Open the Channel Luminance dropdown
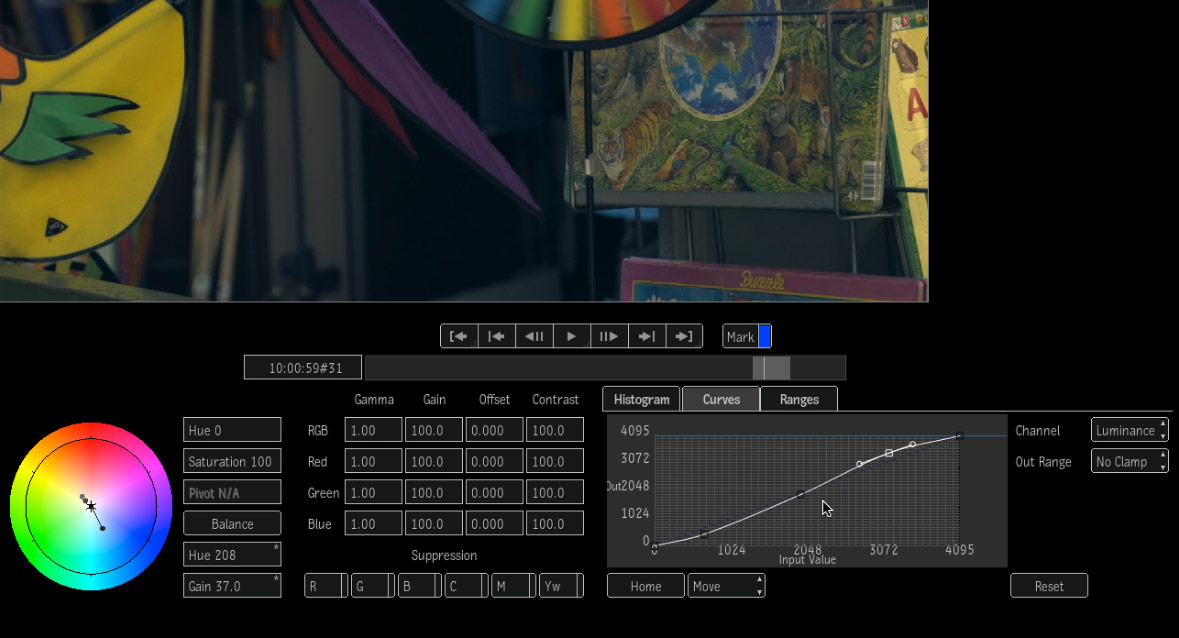Screen dimensions: 1179x638 pyautogui.click(x=1129, y=431)
